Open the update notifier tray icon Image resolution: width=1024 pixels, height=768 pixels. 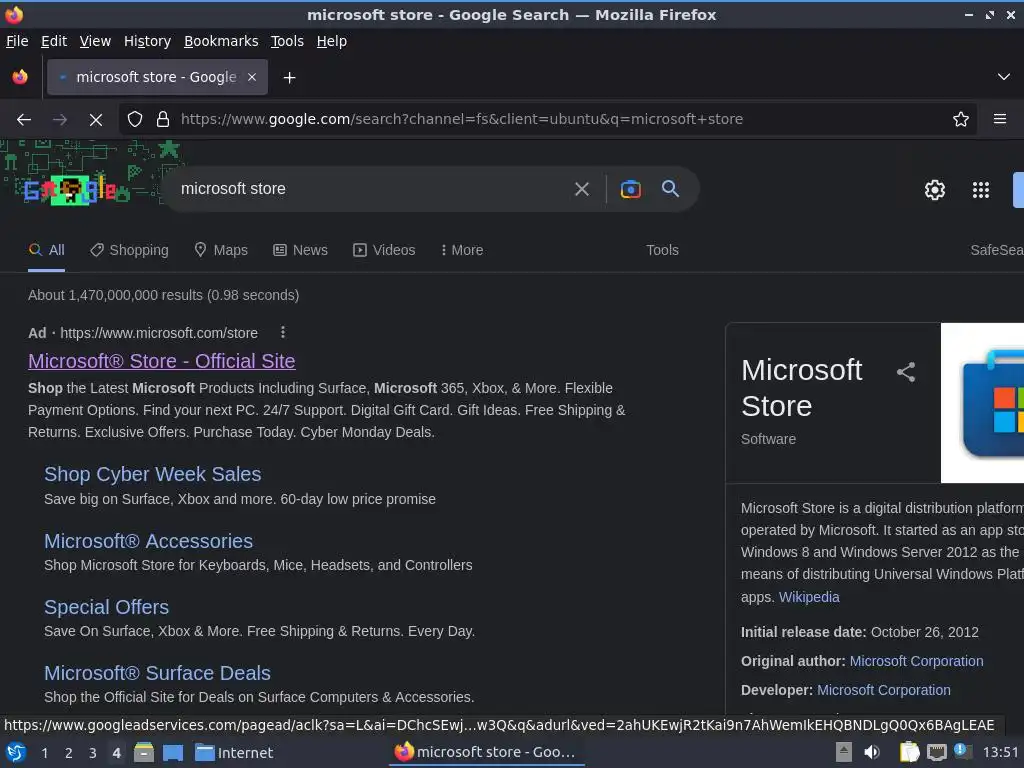(x=963, y=751)
